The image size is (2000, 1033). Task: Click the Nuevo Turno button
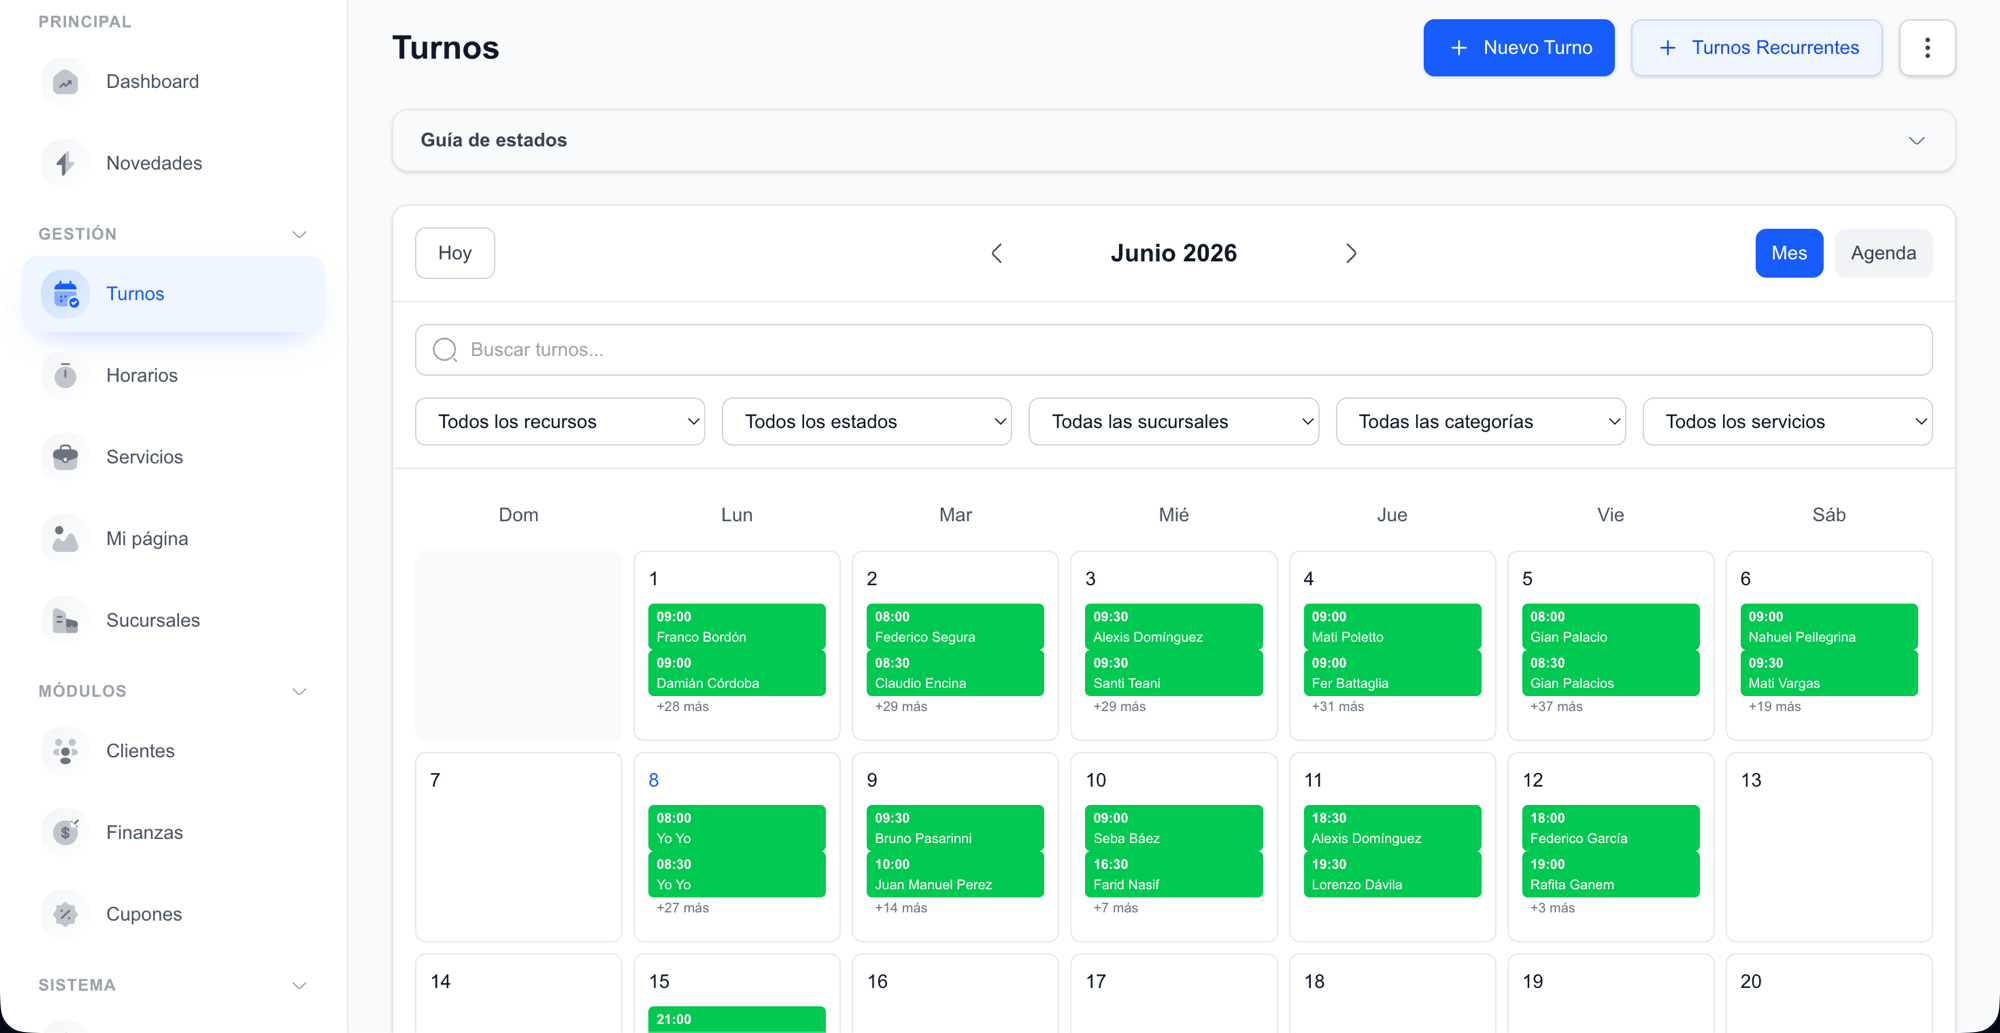coord(1519,48)
